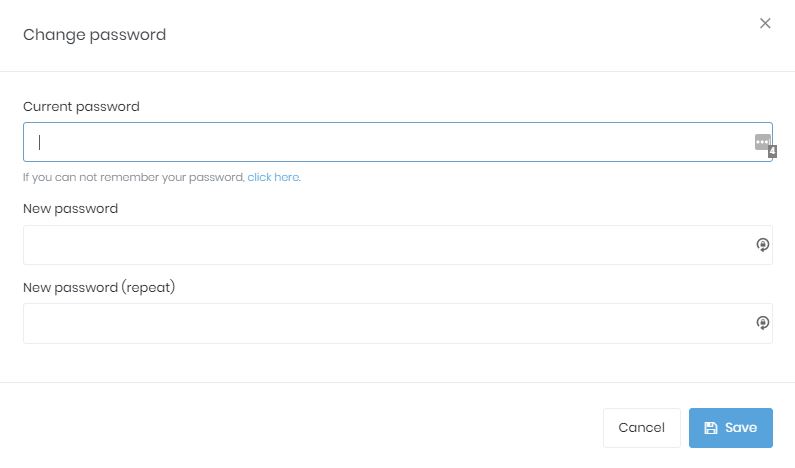Click the password manager icon in Current password
The width and height of the screenshot is (795, 468).
pos(763,142)
